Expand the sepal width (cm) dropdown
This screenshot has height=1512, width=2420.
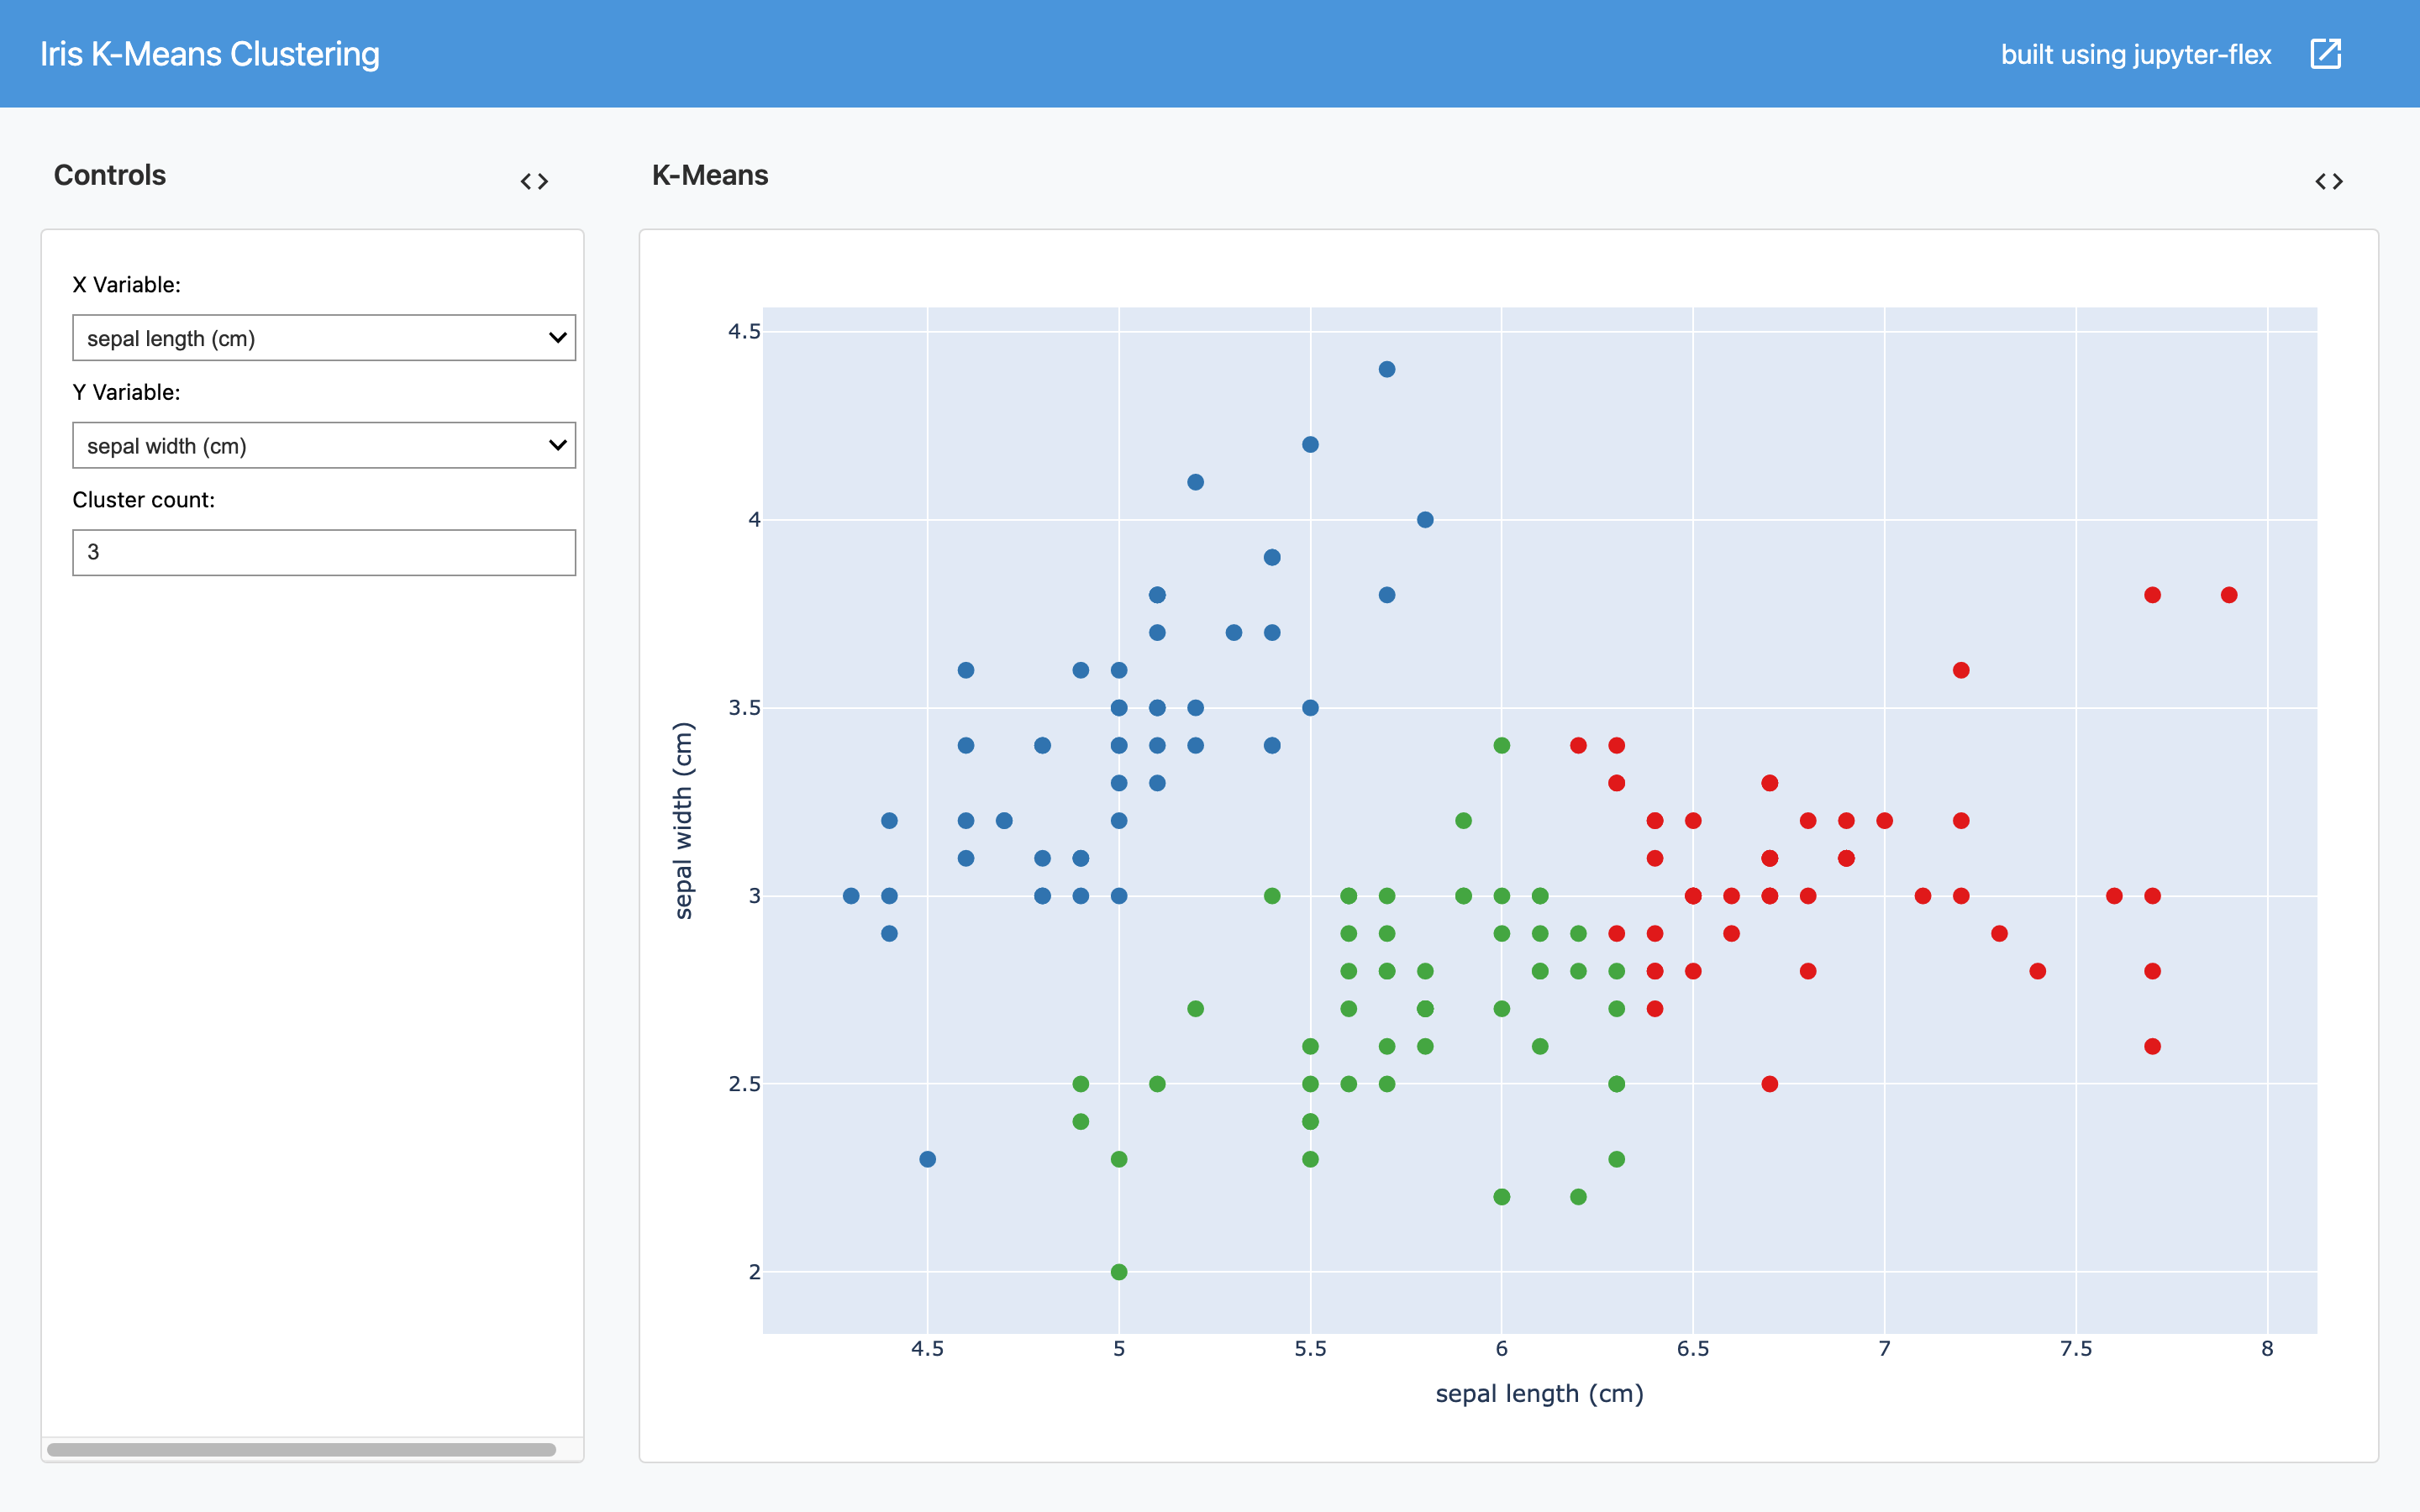[324, 444]
